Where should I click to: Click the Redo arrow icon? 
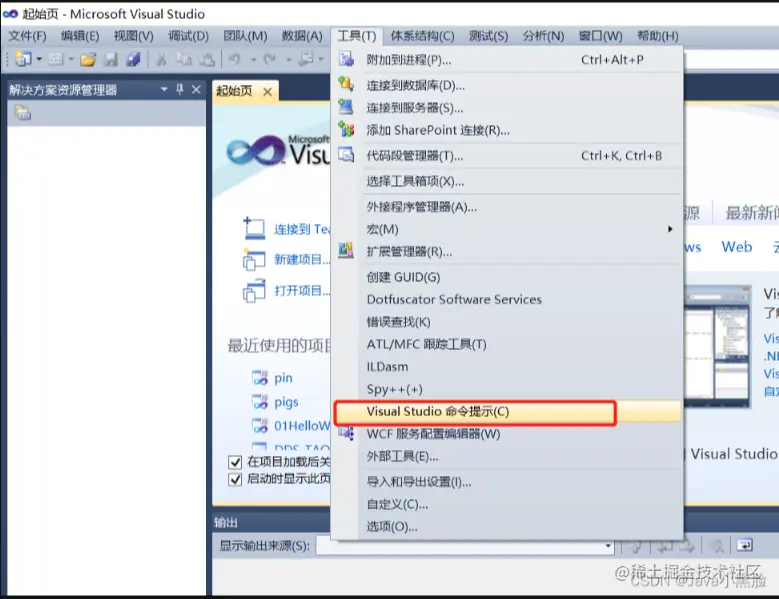(270, 60)
